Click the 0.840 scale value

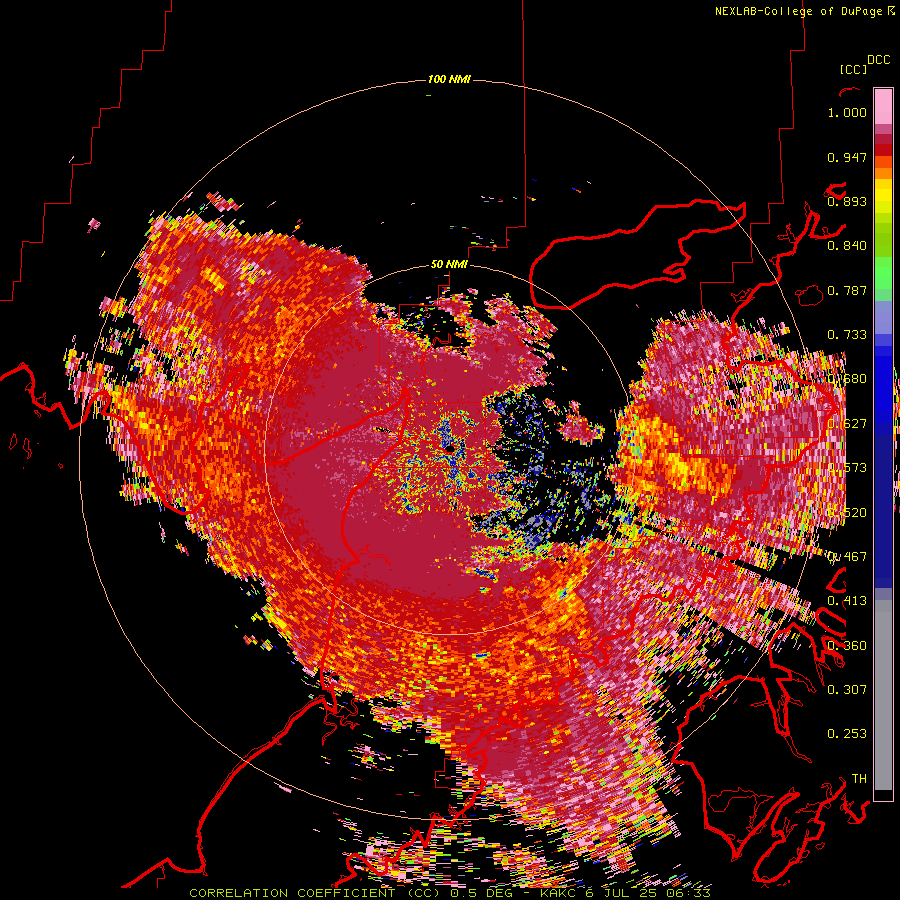point(847,246)
